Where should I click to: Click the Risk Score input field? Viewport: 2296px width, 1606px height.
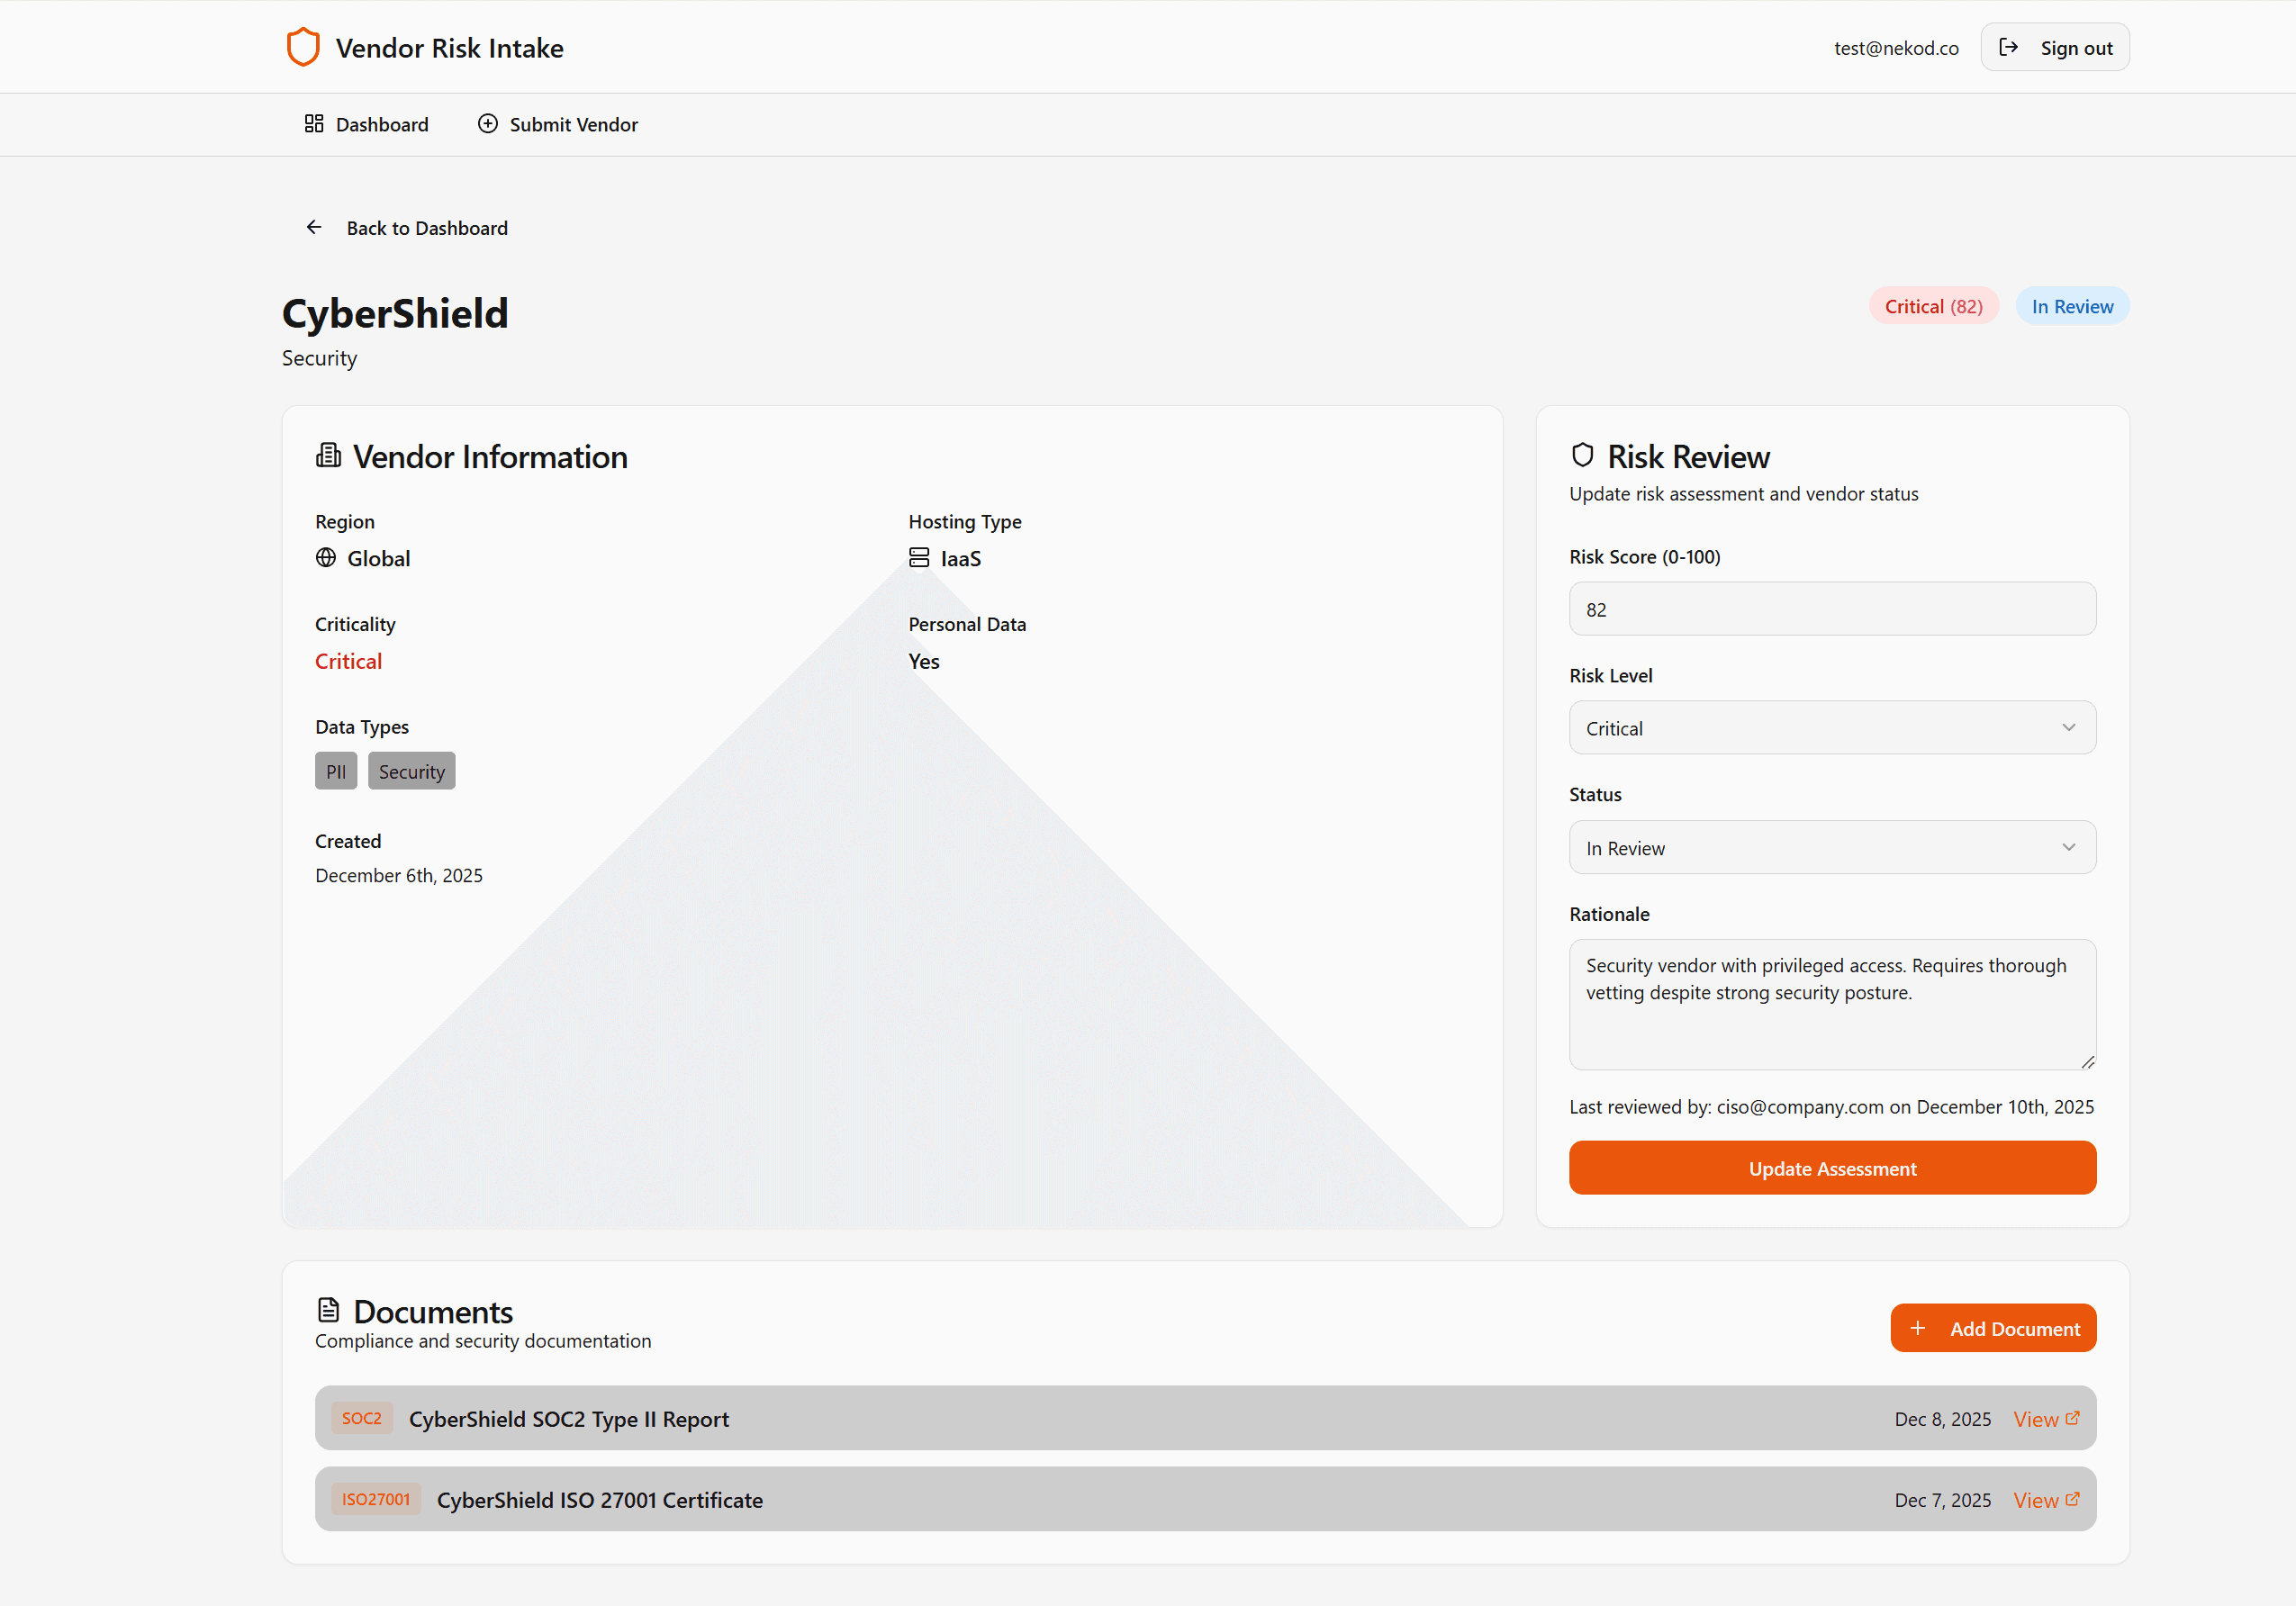point(1831,609)
